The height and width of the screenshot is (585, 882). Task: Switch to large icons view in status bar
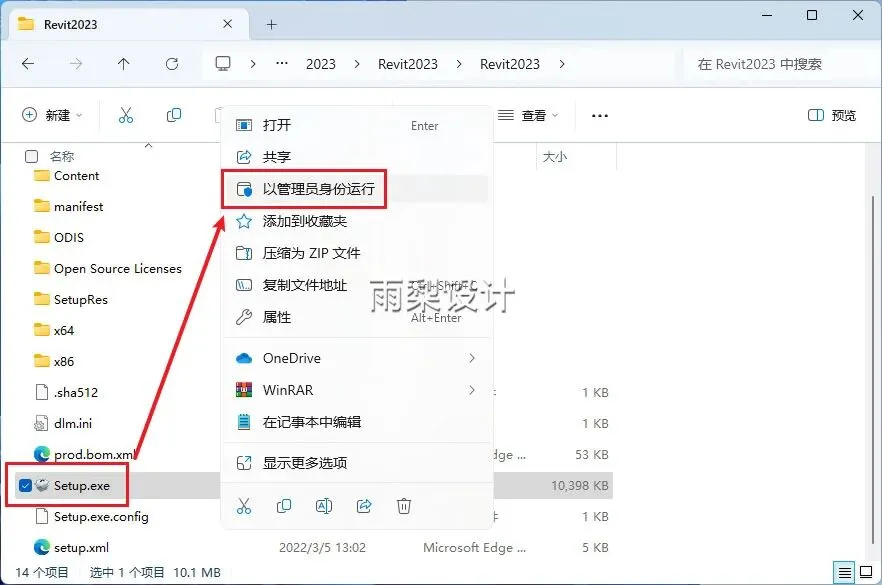point(866,573)
